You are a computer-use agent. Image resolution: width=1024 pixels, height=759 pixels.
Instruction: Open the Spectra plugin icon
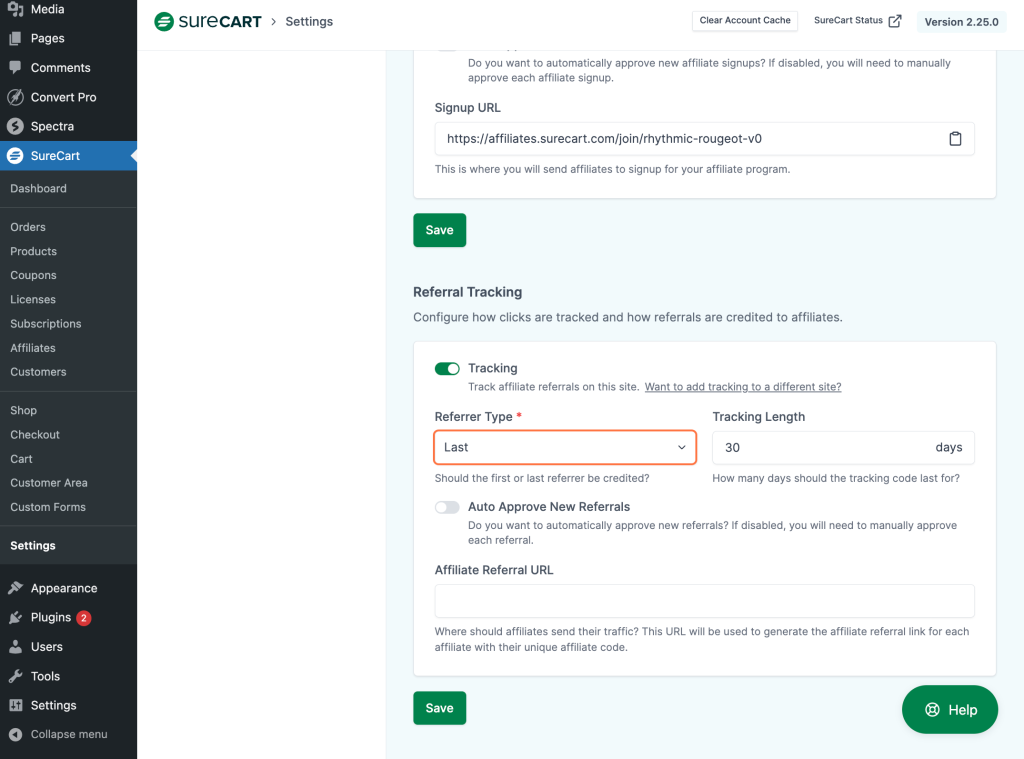tap(14, 126)
